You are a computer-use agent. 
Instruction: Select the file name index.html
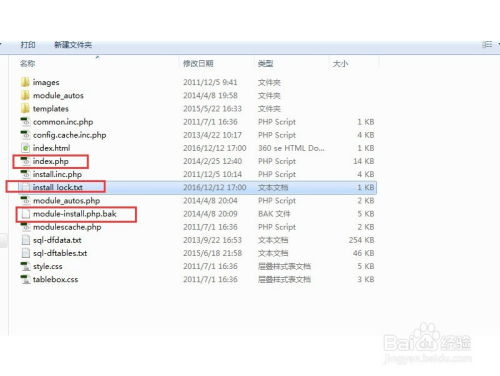(x=51, y=148)
